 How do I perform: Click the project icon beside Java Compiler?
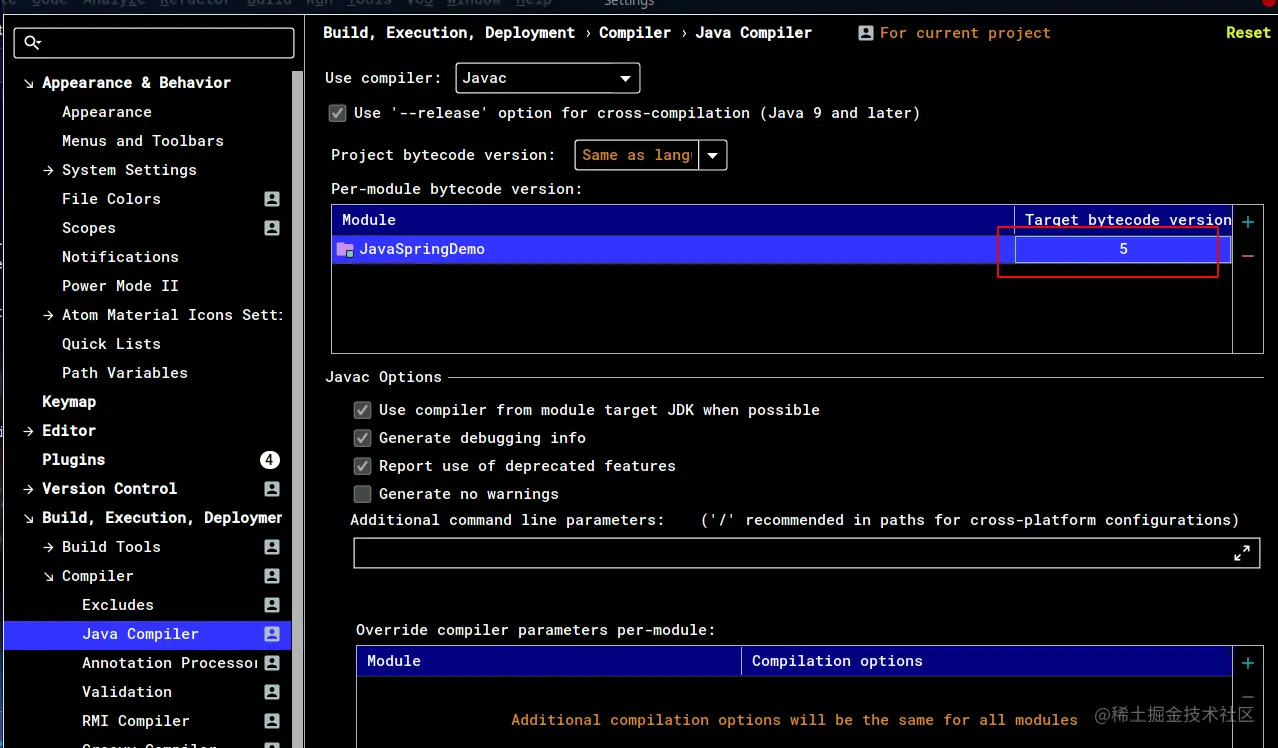[272, 634]
